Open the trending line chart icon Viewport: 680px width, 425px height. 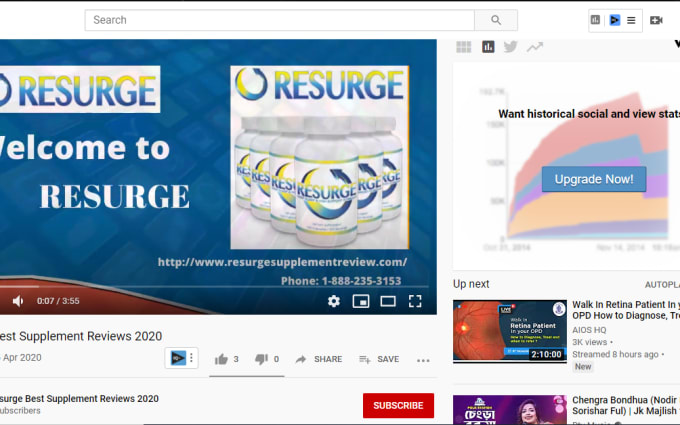click(x=535, y=47)
